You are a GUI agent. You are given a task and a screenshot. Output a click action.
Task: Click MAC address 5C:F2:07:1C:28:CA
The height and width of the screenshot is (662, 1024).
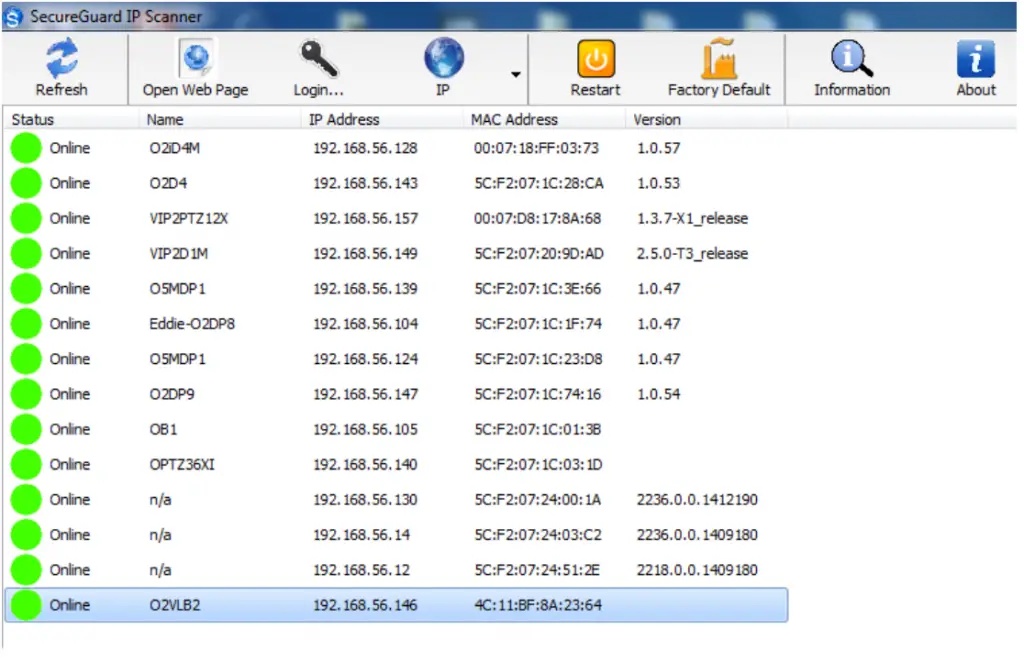[539, 183]
